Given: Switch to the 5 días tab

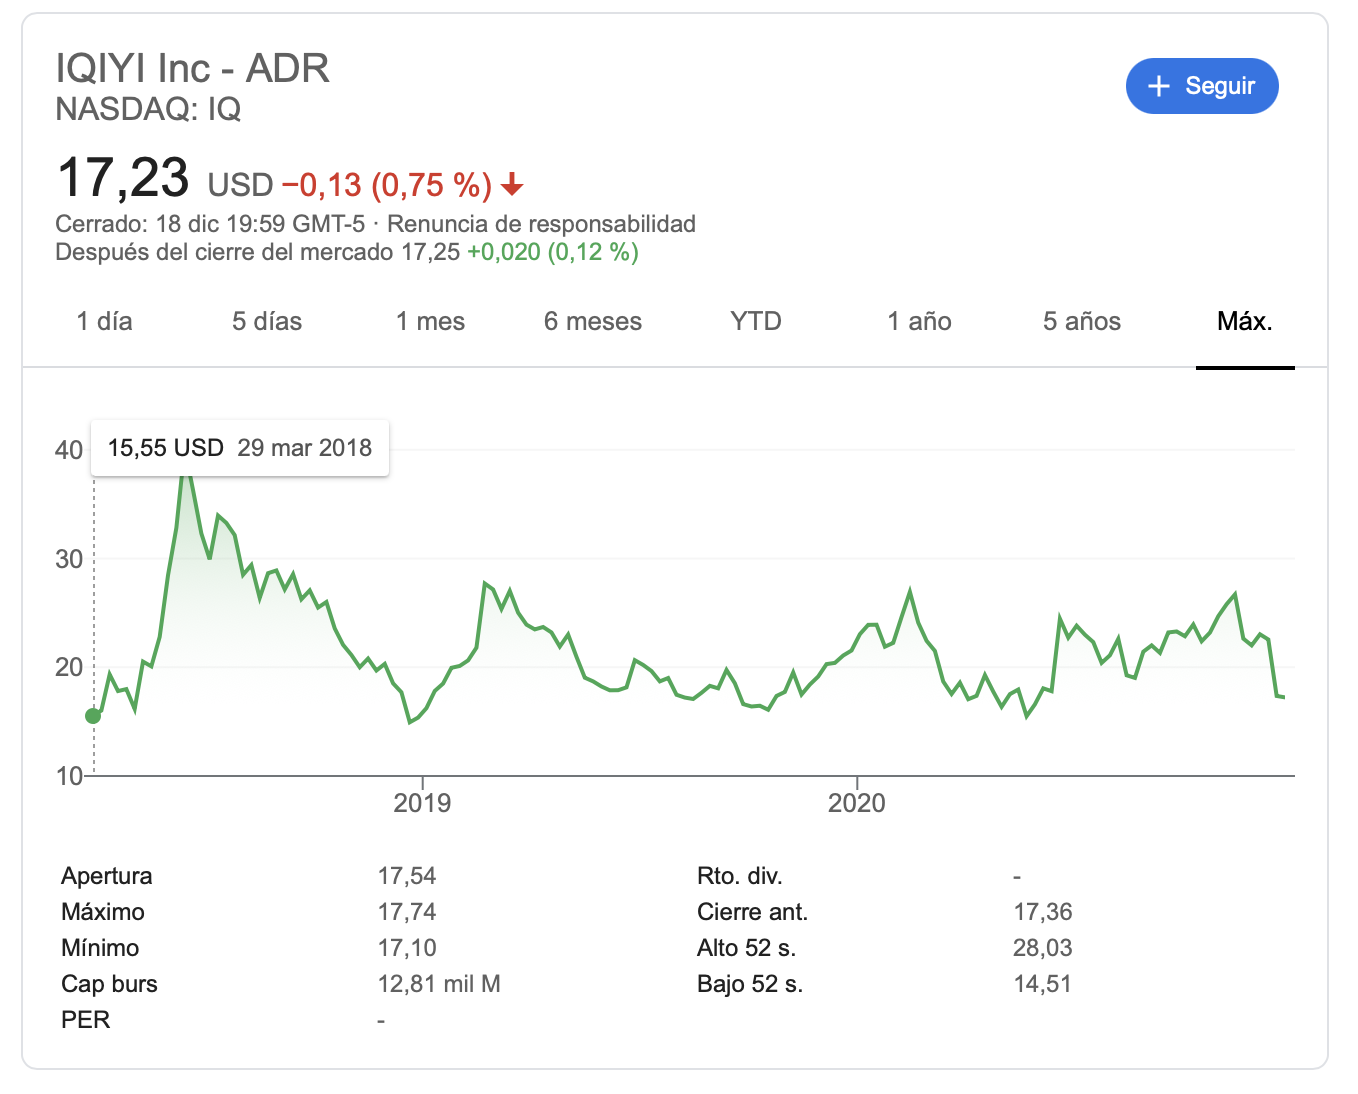Looking at the screenshot, I should pos(267,321).
